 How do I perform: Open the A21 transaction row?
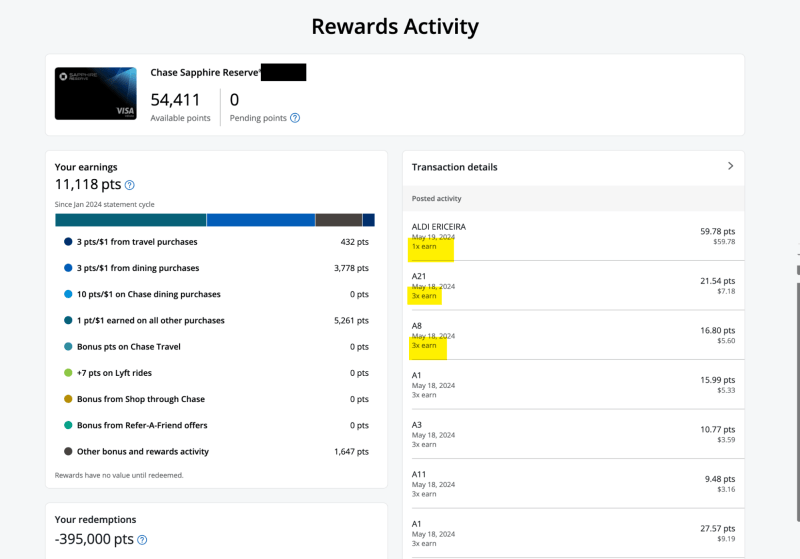point(573,286)
